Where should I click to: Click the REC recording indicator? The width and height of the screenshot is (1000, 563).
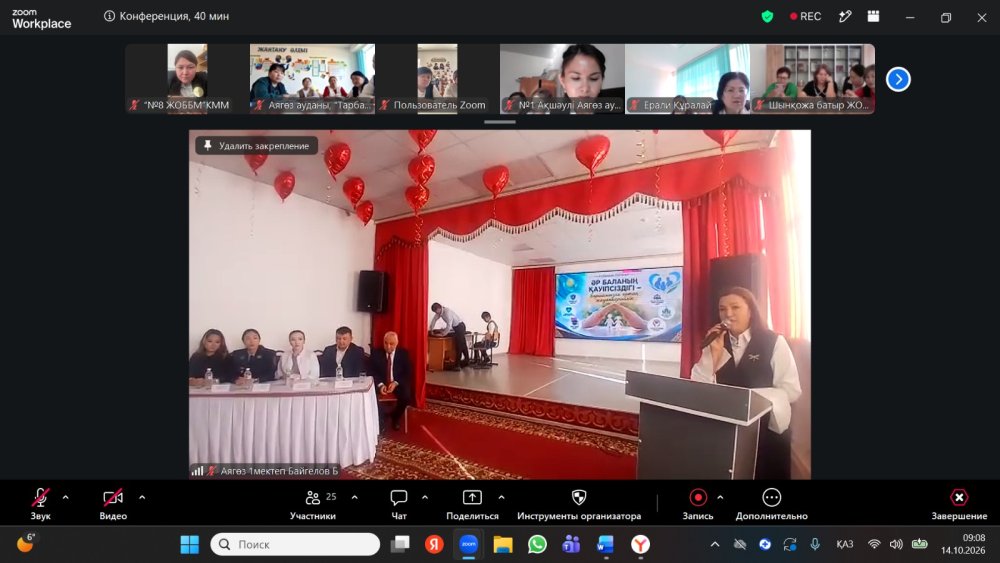(x=805, y=17)
